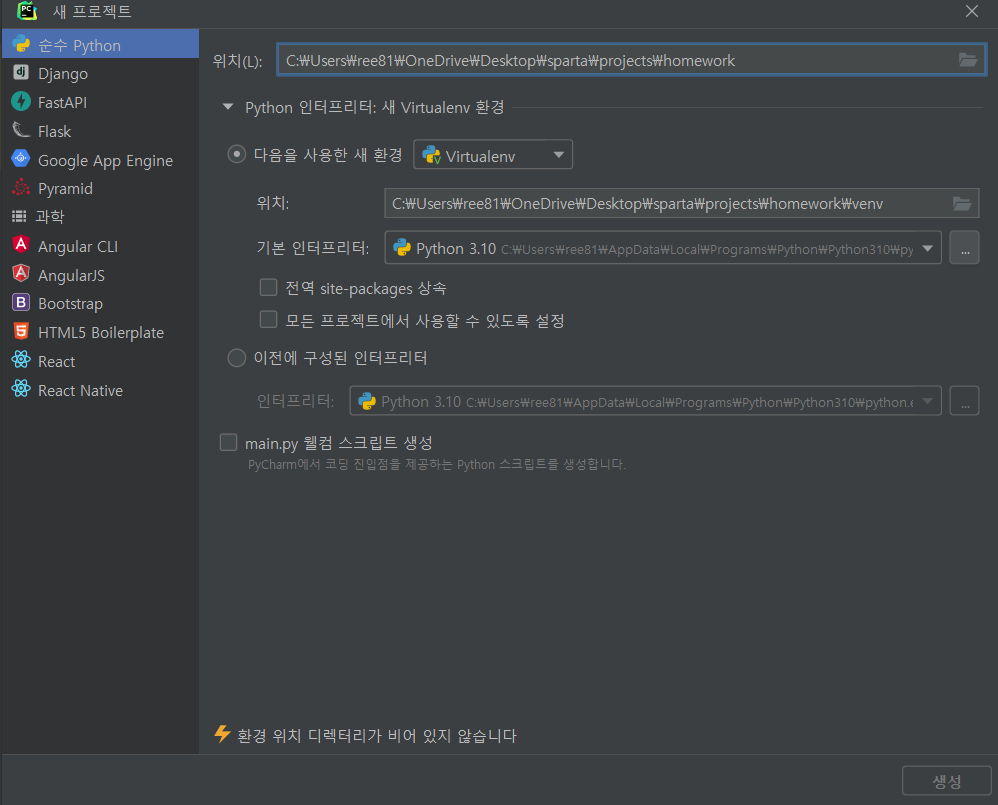Select the Pyramid project type
Viewport: 998px width, 805px height.
pos(101,188)
